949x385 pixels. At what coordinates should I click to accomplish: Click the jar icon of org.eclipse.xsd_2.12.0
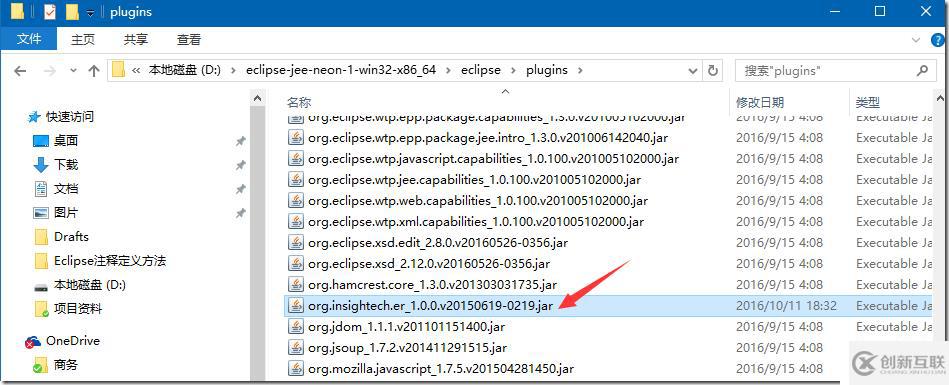coord(295,264)
